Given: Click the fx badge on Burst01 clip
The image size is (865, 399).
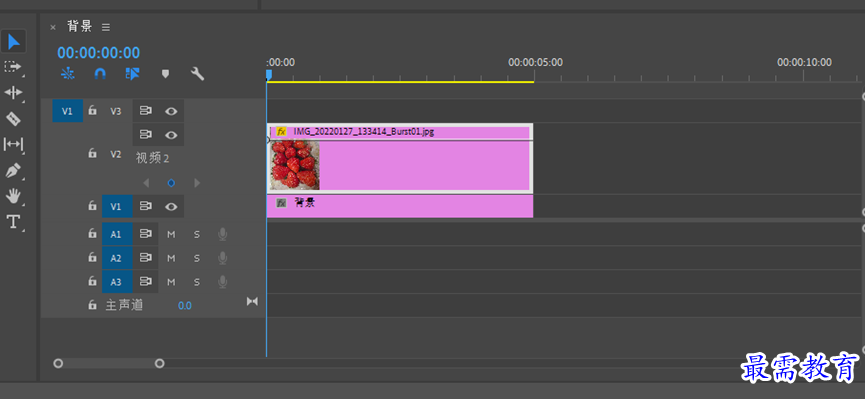Looking at the screenshot, I should tap(281, 132).
